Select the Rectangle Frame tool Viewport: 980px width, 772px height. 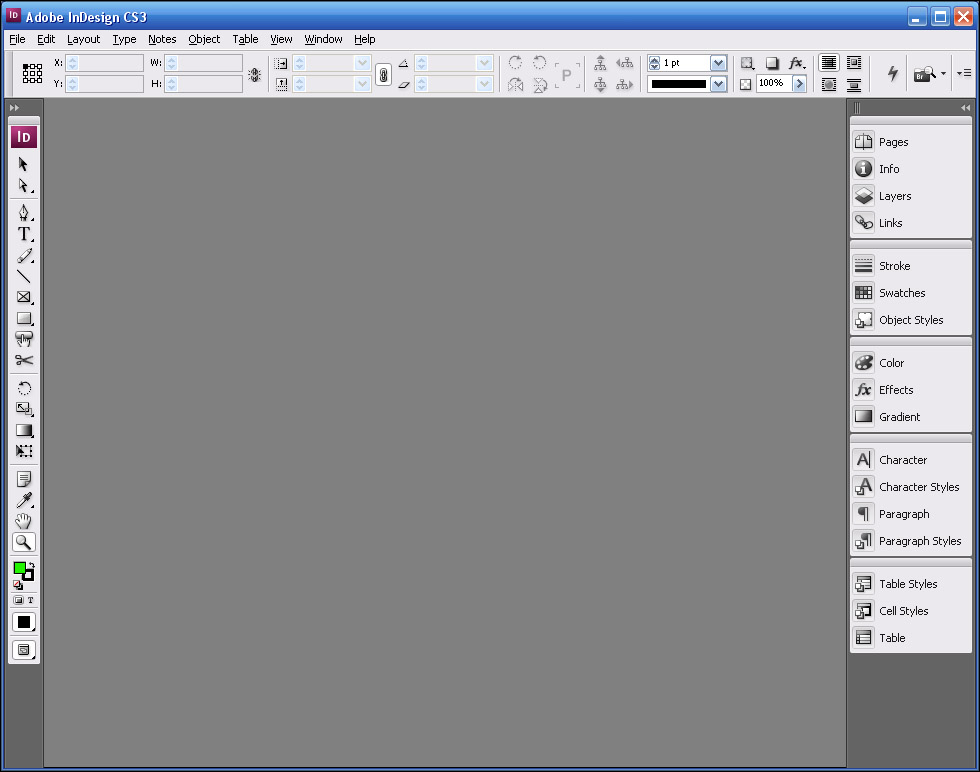tap(24, 297)
